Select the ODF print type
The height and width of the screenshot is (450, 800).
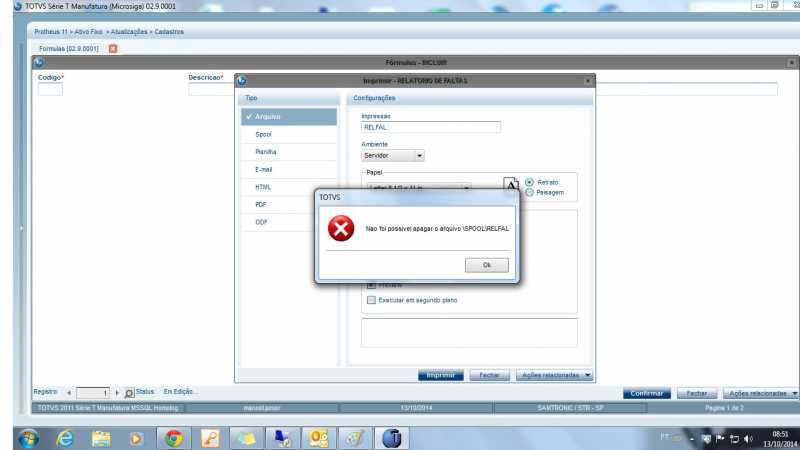point(278,222)
